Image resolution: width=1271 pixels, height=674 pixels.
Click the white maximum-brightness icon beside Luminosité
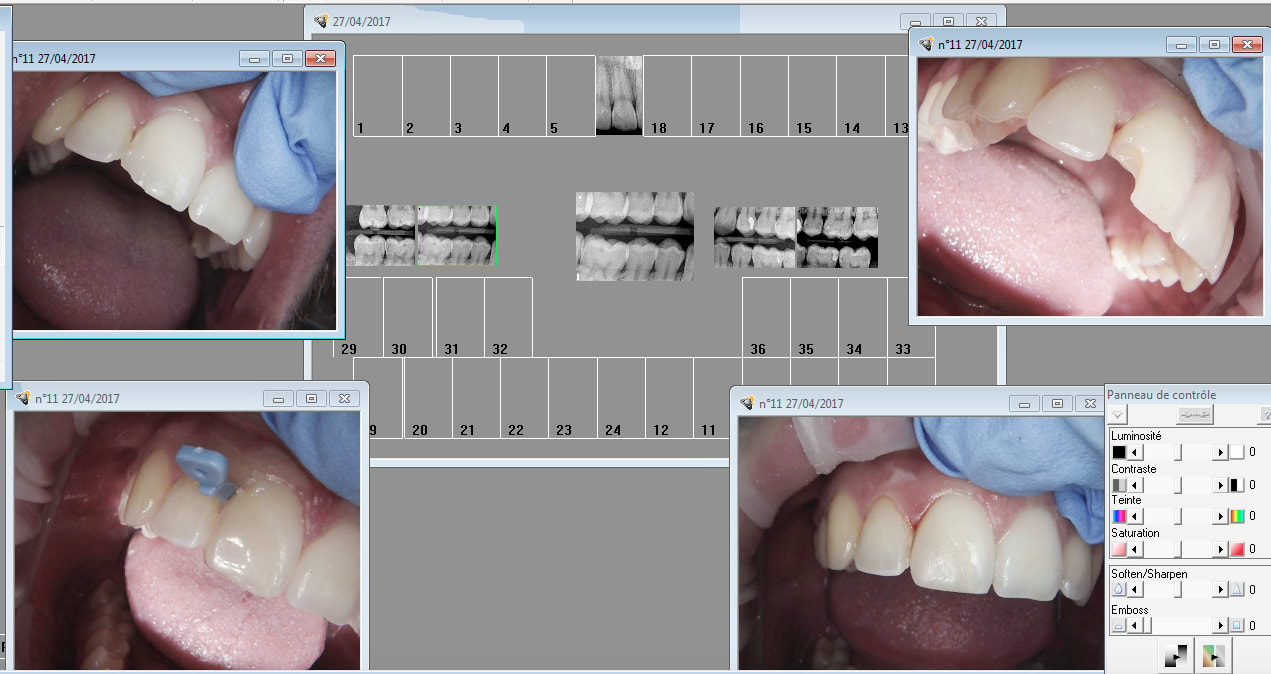1237,453
